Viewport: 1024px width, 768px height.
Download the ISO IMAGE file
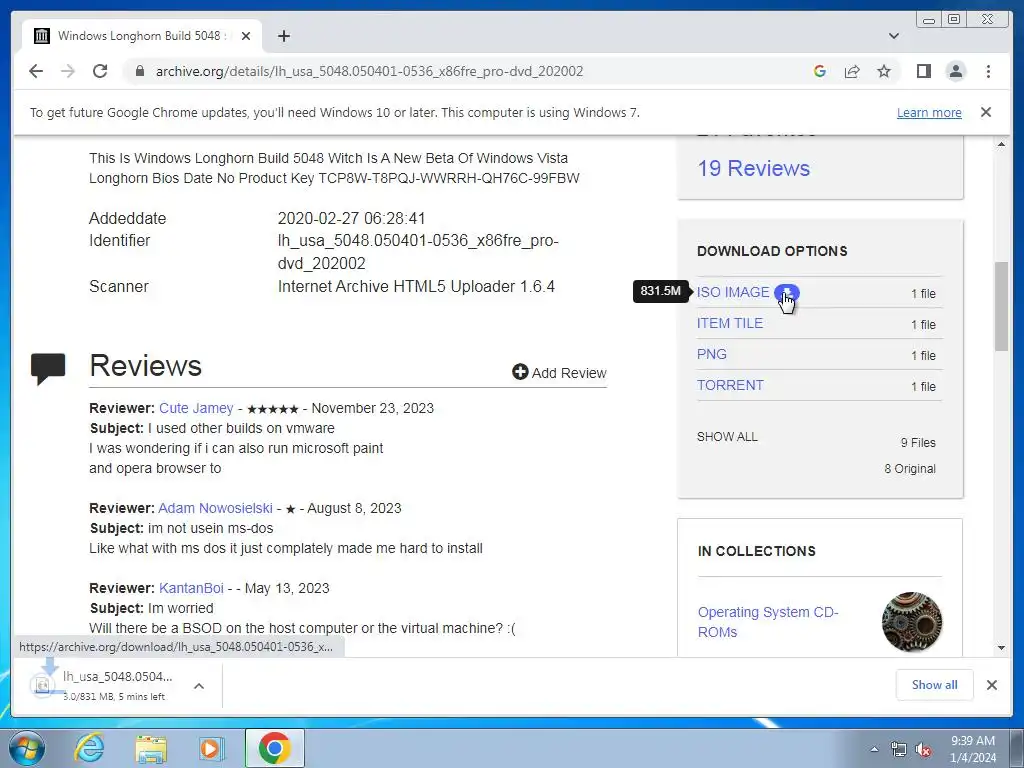[733, 293]
